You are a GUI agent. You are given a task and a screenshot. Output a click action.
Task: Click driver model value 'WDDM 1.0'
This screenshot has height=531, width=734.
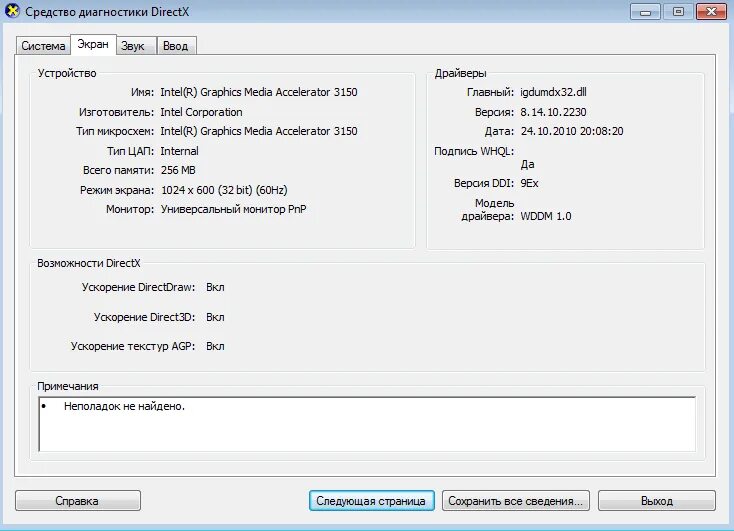pos(546,216)
